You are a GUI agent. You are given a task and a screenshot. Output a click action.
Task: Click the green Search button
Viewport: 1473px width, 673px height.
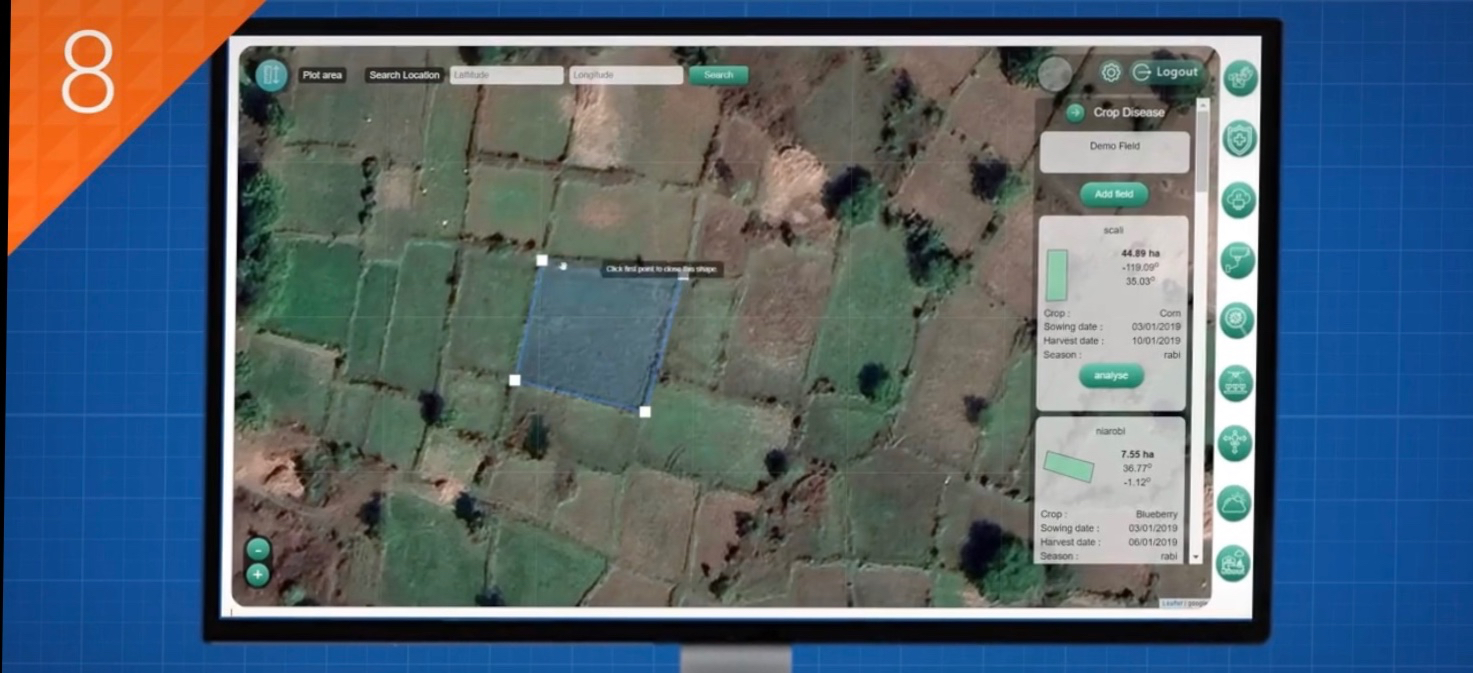tap(718, 75)
